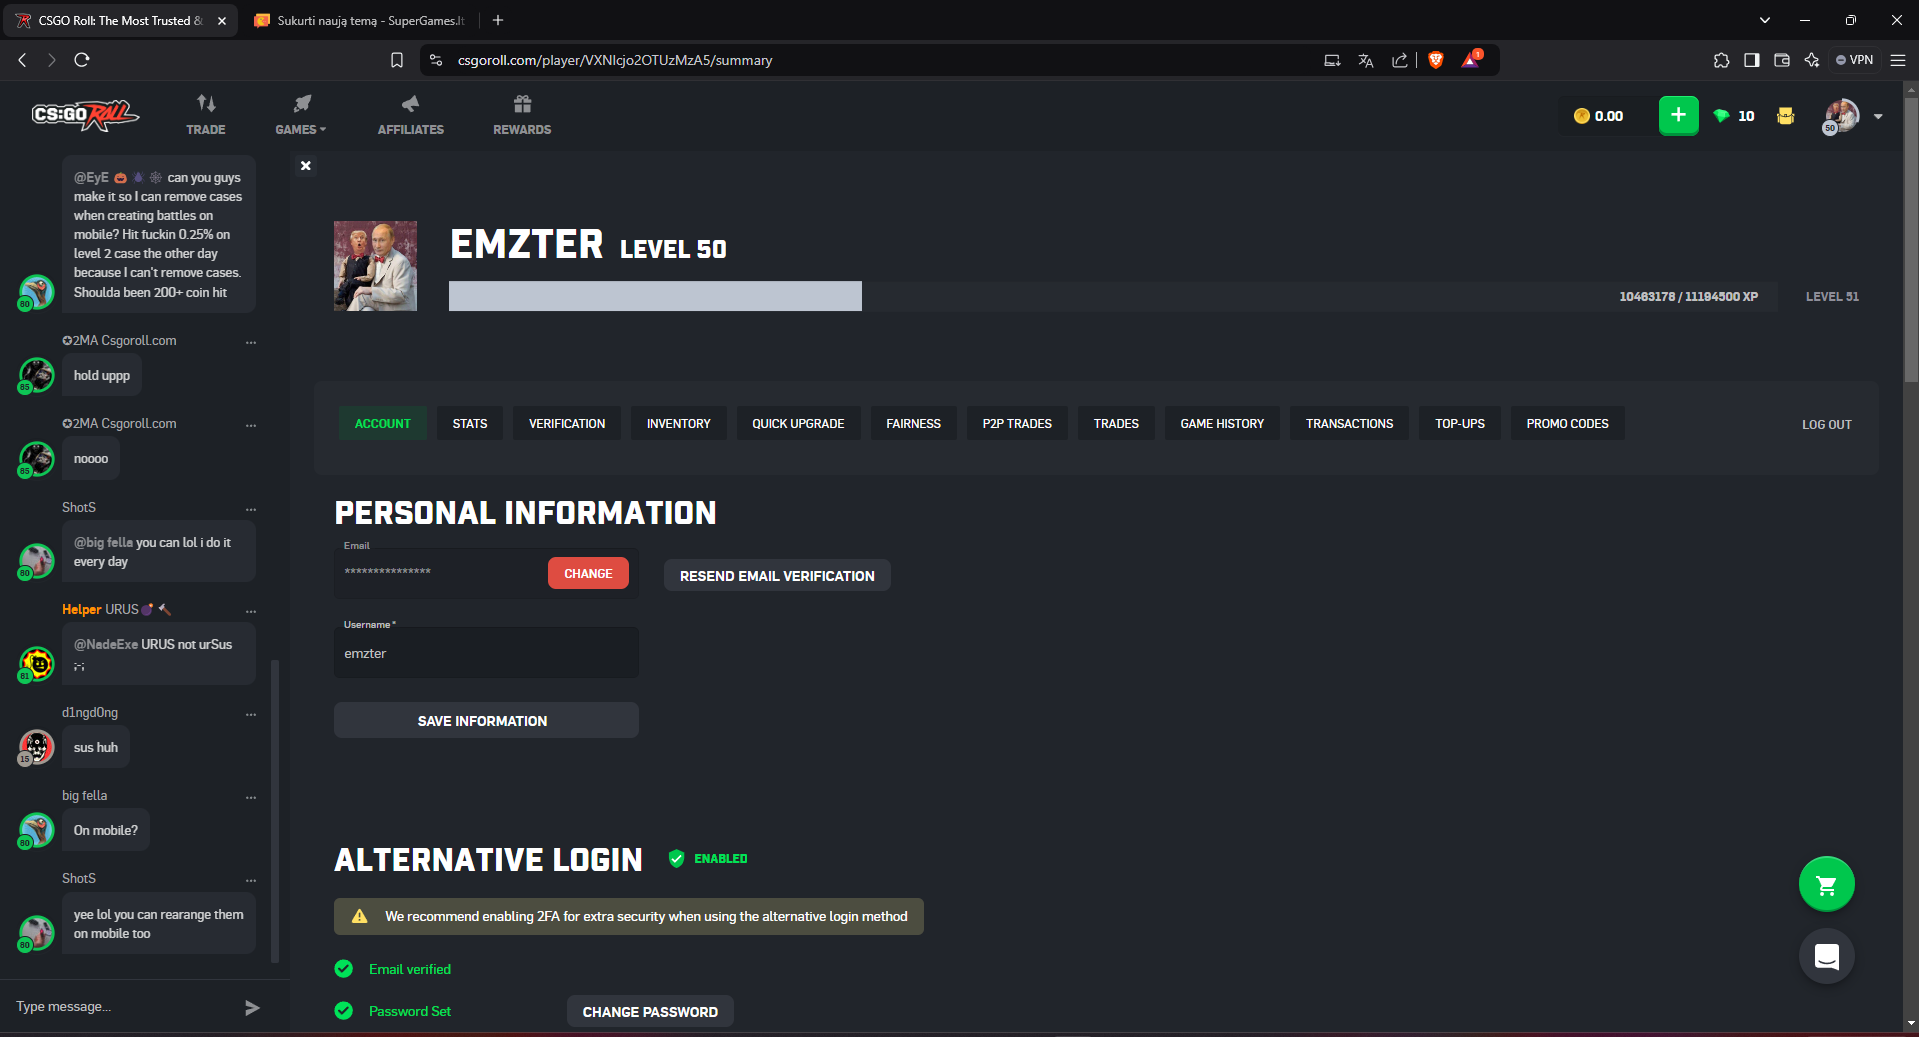Viewport: 1919px width, 1037px height.
Task: Click the XP level progress bar
Action: pyautogui.click(x=1113, y=296)
